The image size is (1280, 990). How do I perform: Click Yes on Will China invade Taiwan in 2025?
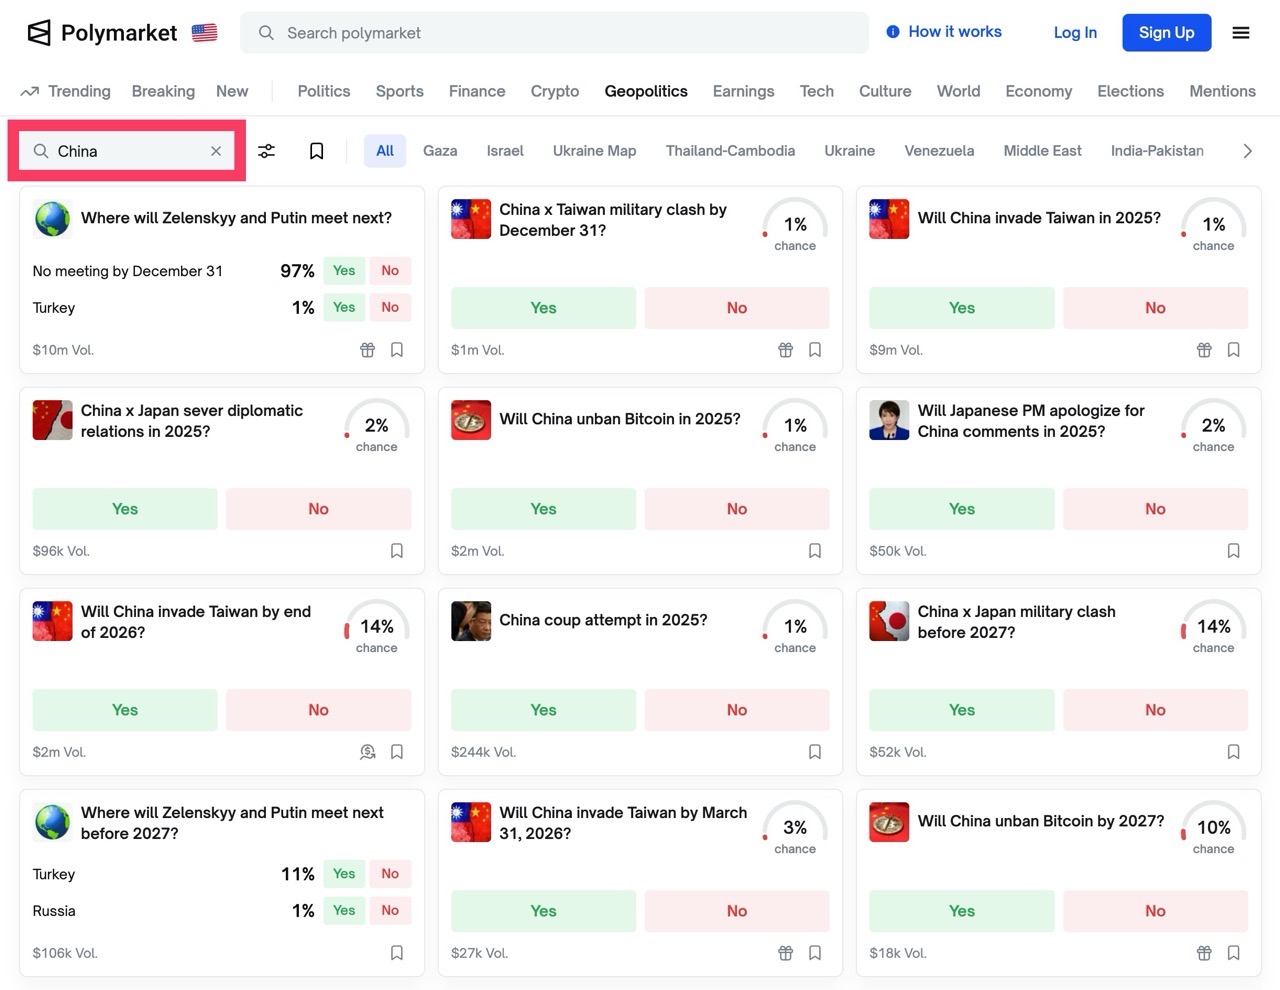(x=961, y=308)
